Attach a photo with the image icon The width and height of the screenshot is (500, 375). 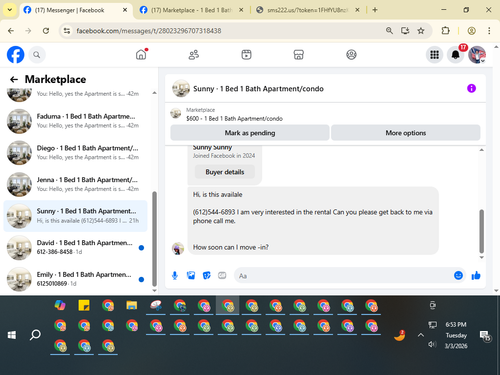pos(191,275)
